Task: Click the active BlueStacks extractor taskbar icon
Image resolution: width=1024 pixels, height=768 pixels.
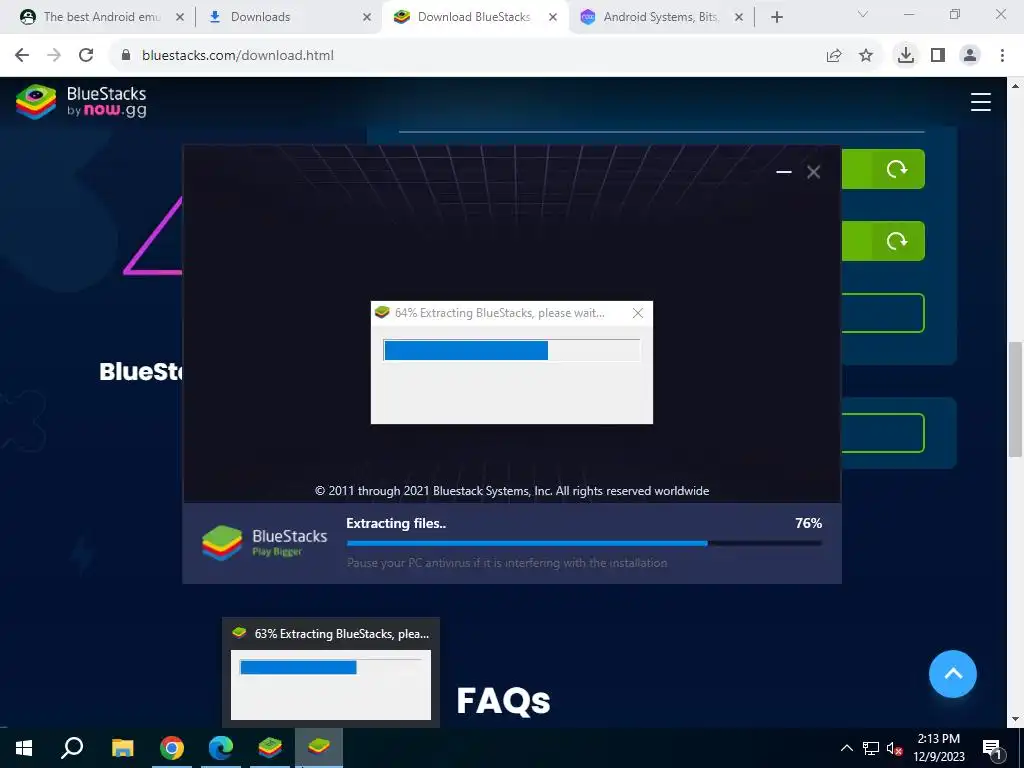Action: [319, 748]
